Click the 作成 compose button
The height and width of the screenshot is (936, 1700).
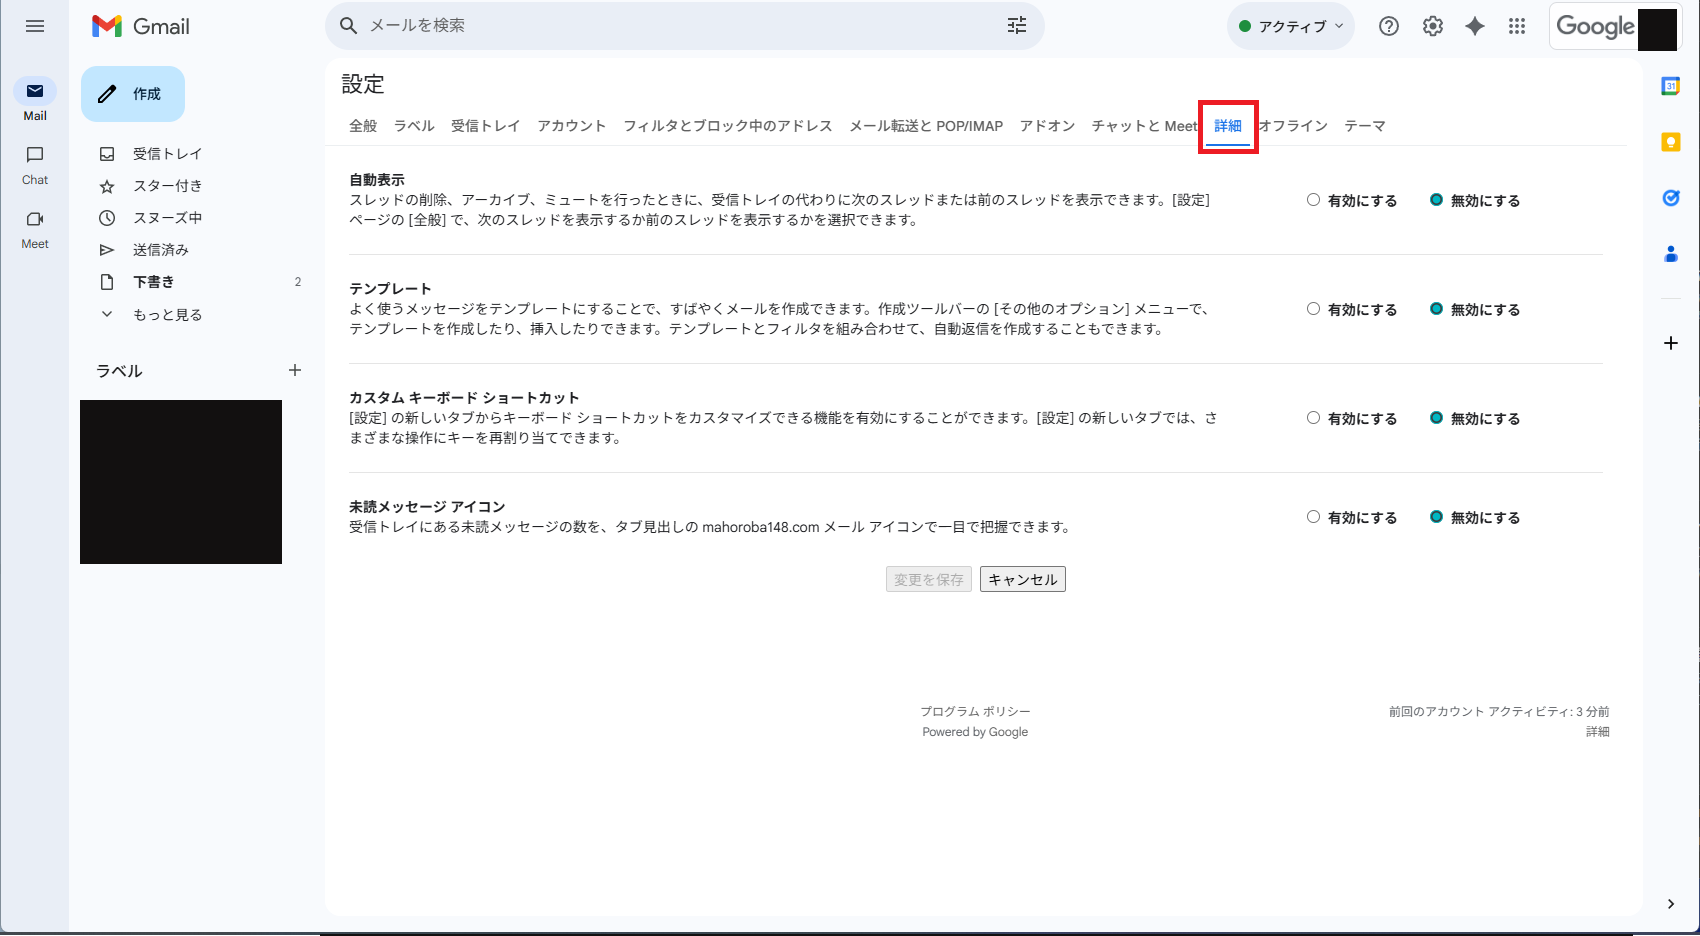tap(133, 94)
